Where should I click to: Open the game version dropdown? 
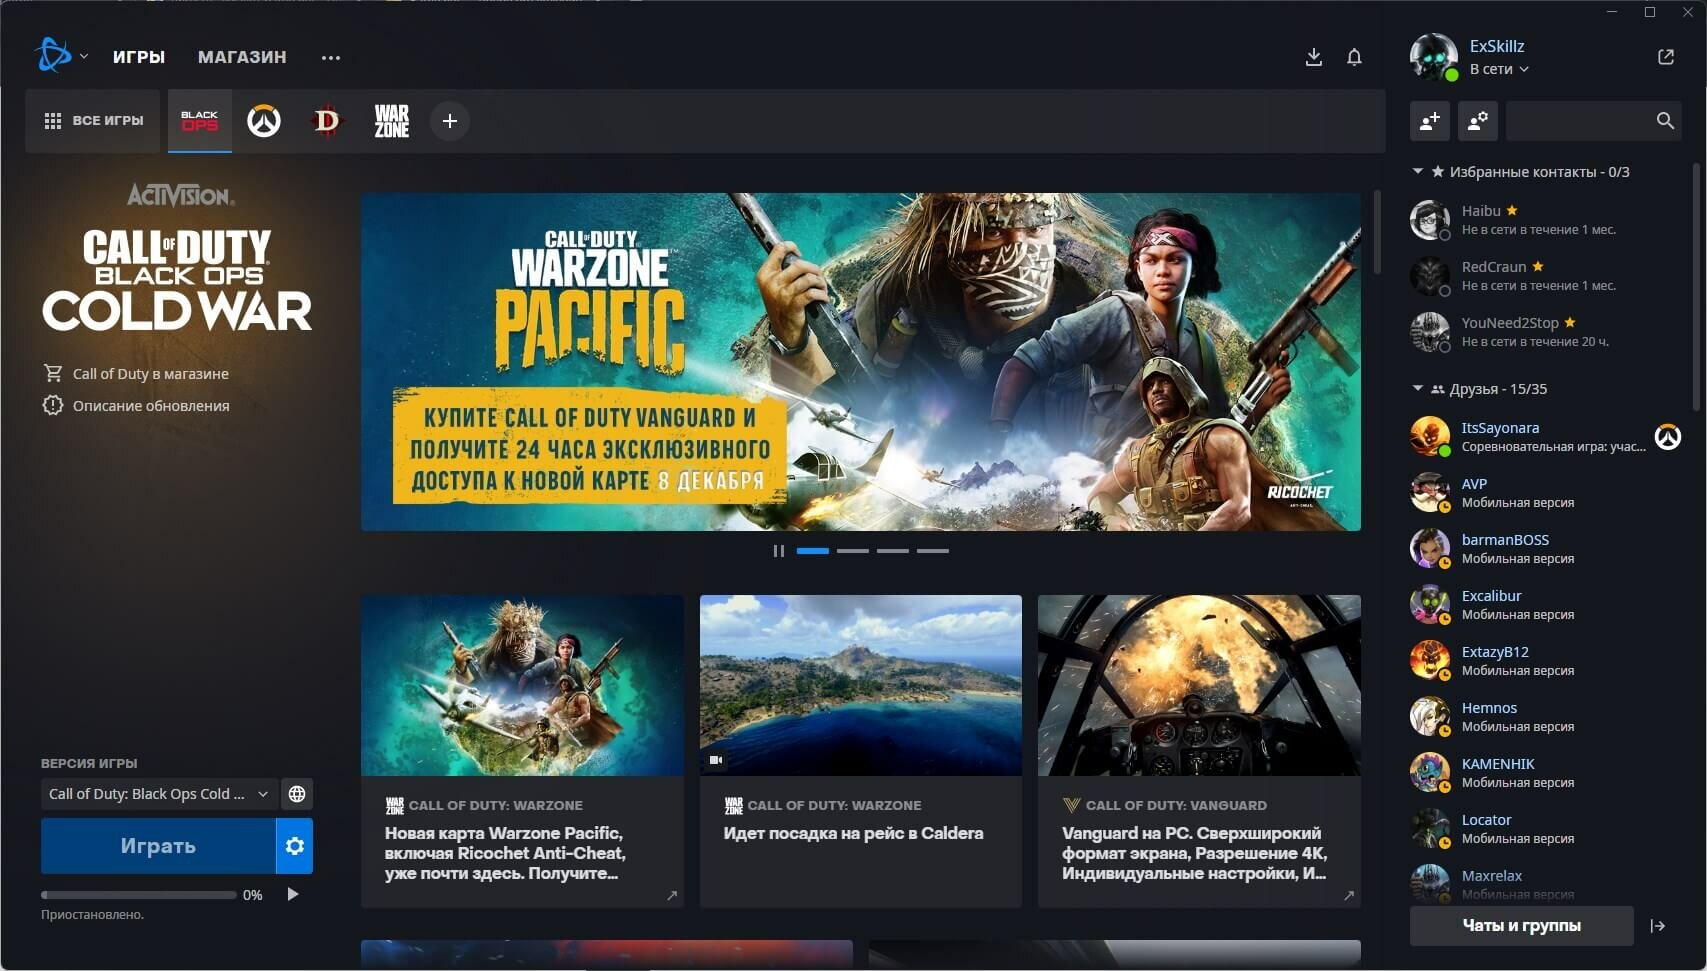pos(158,794)
